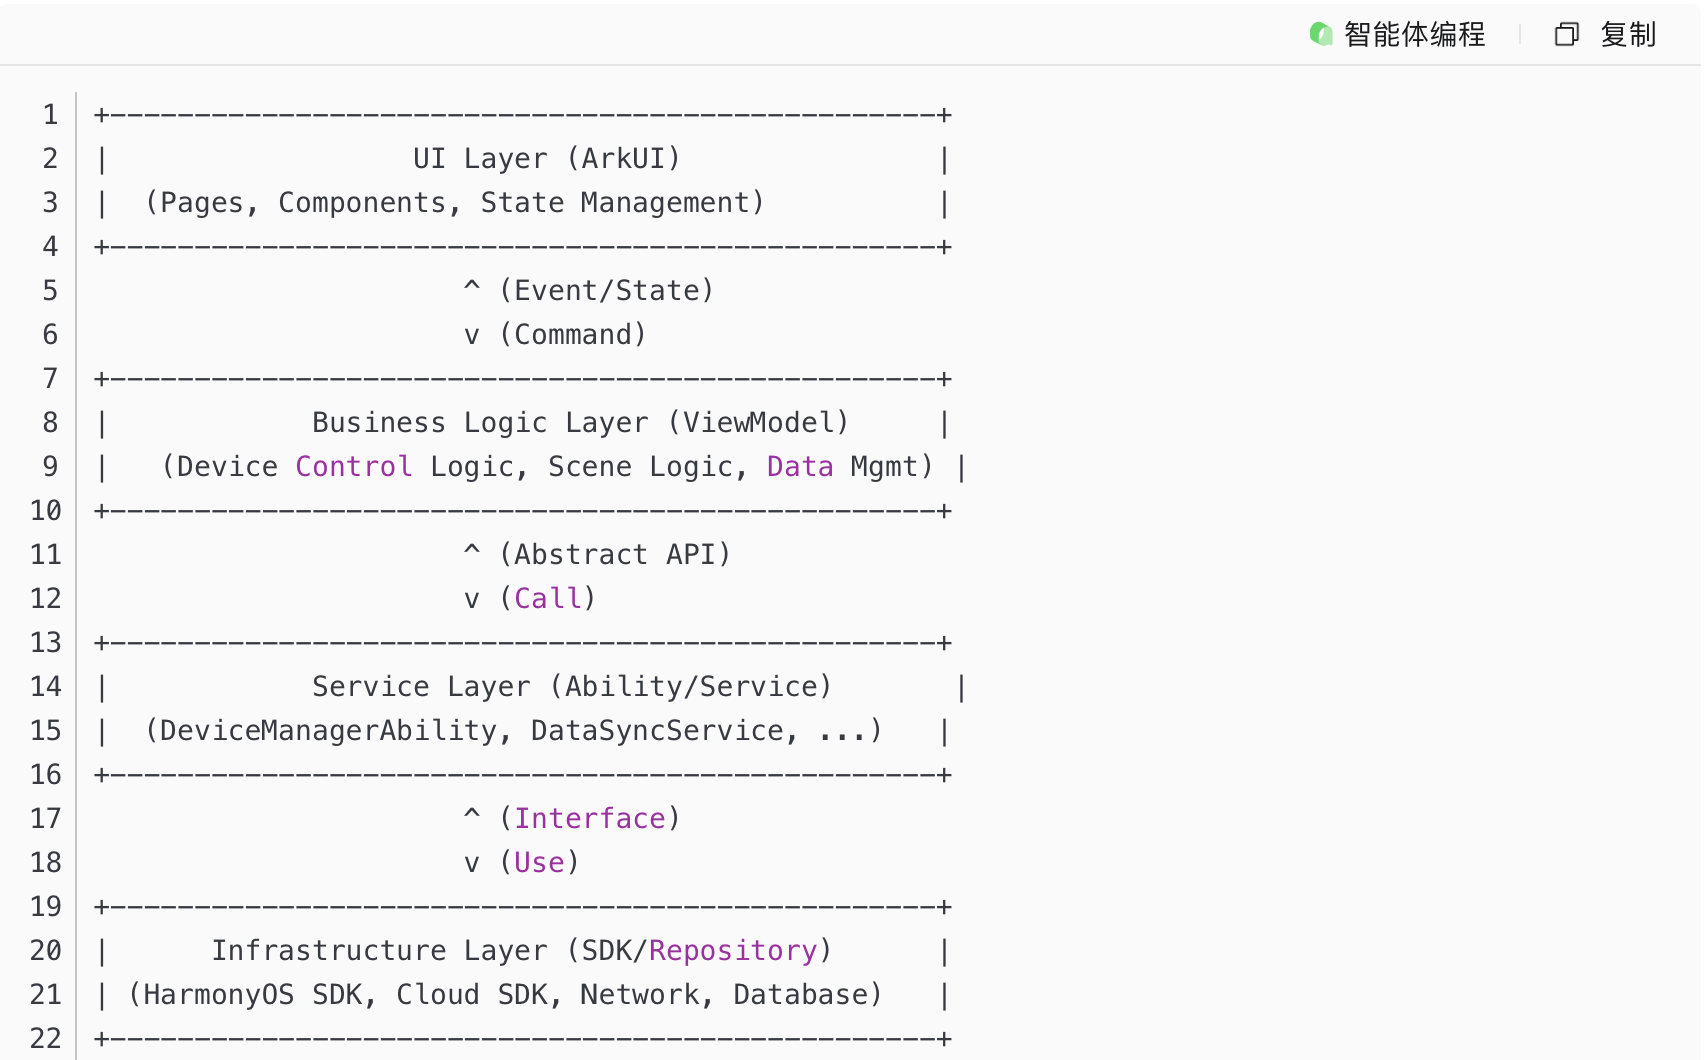Click the purple "Use" word on line 18

(539, 863)
